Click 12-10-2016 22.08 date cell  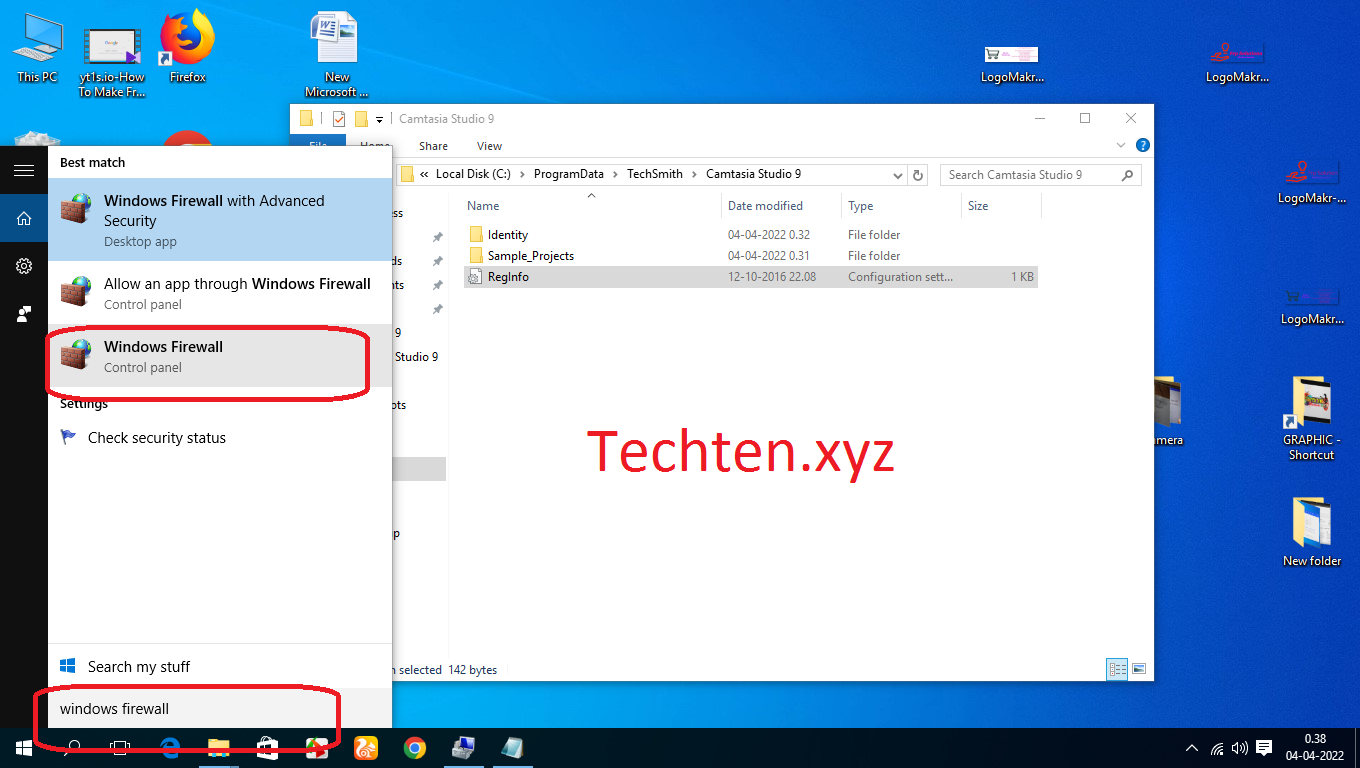click(x=772, y=277)
